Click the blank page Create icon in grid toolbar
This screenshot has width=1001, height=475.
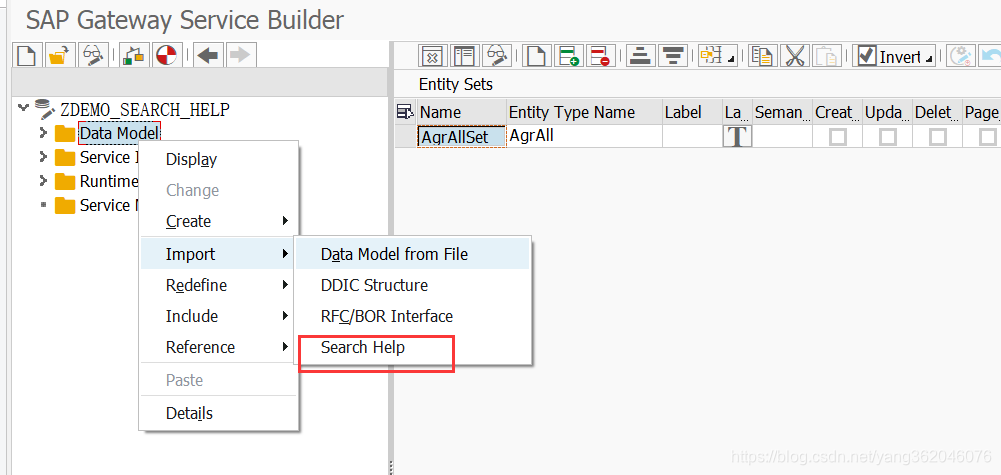(x=536, y=56)
